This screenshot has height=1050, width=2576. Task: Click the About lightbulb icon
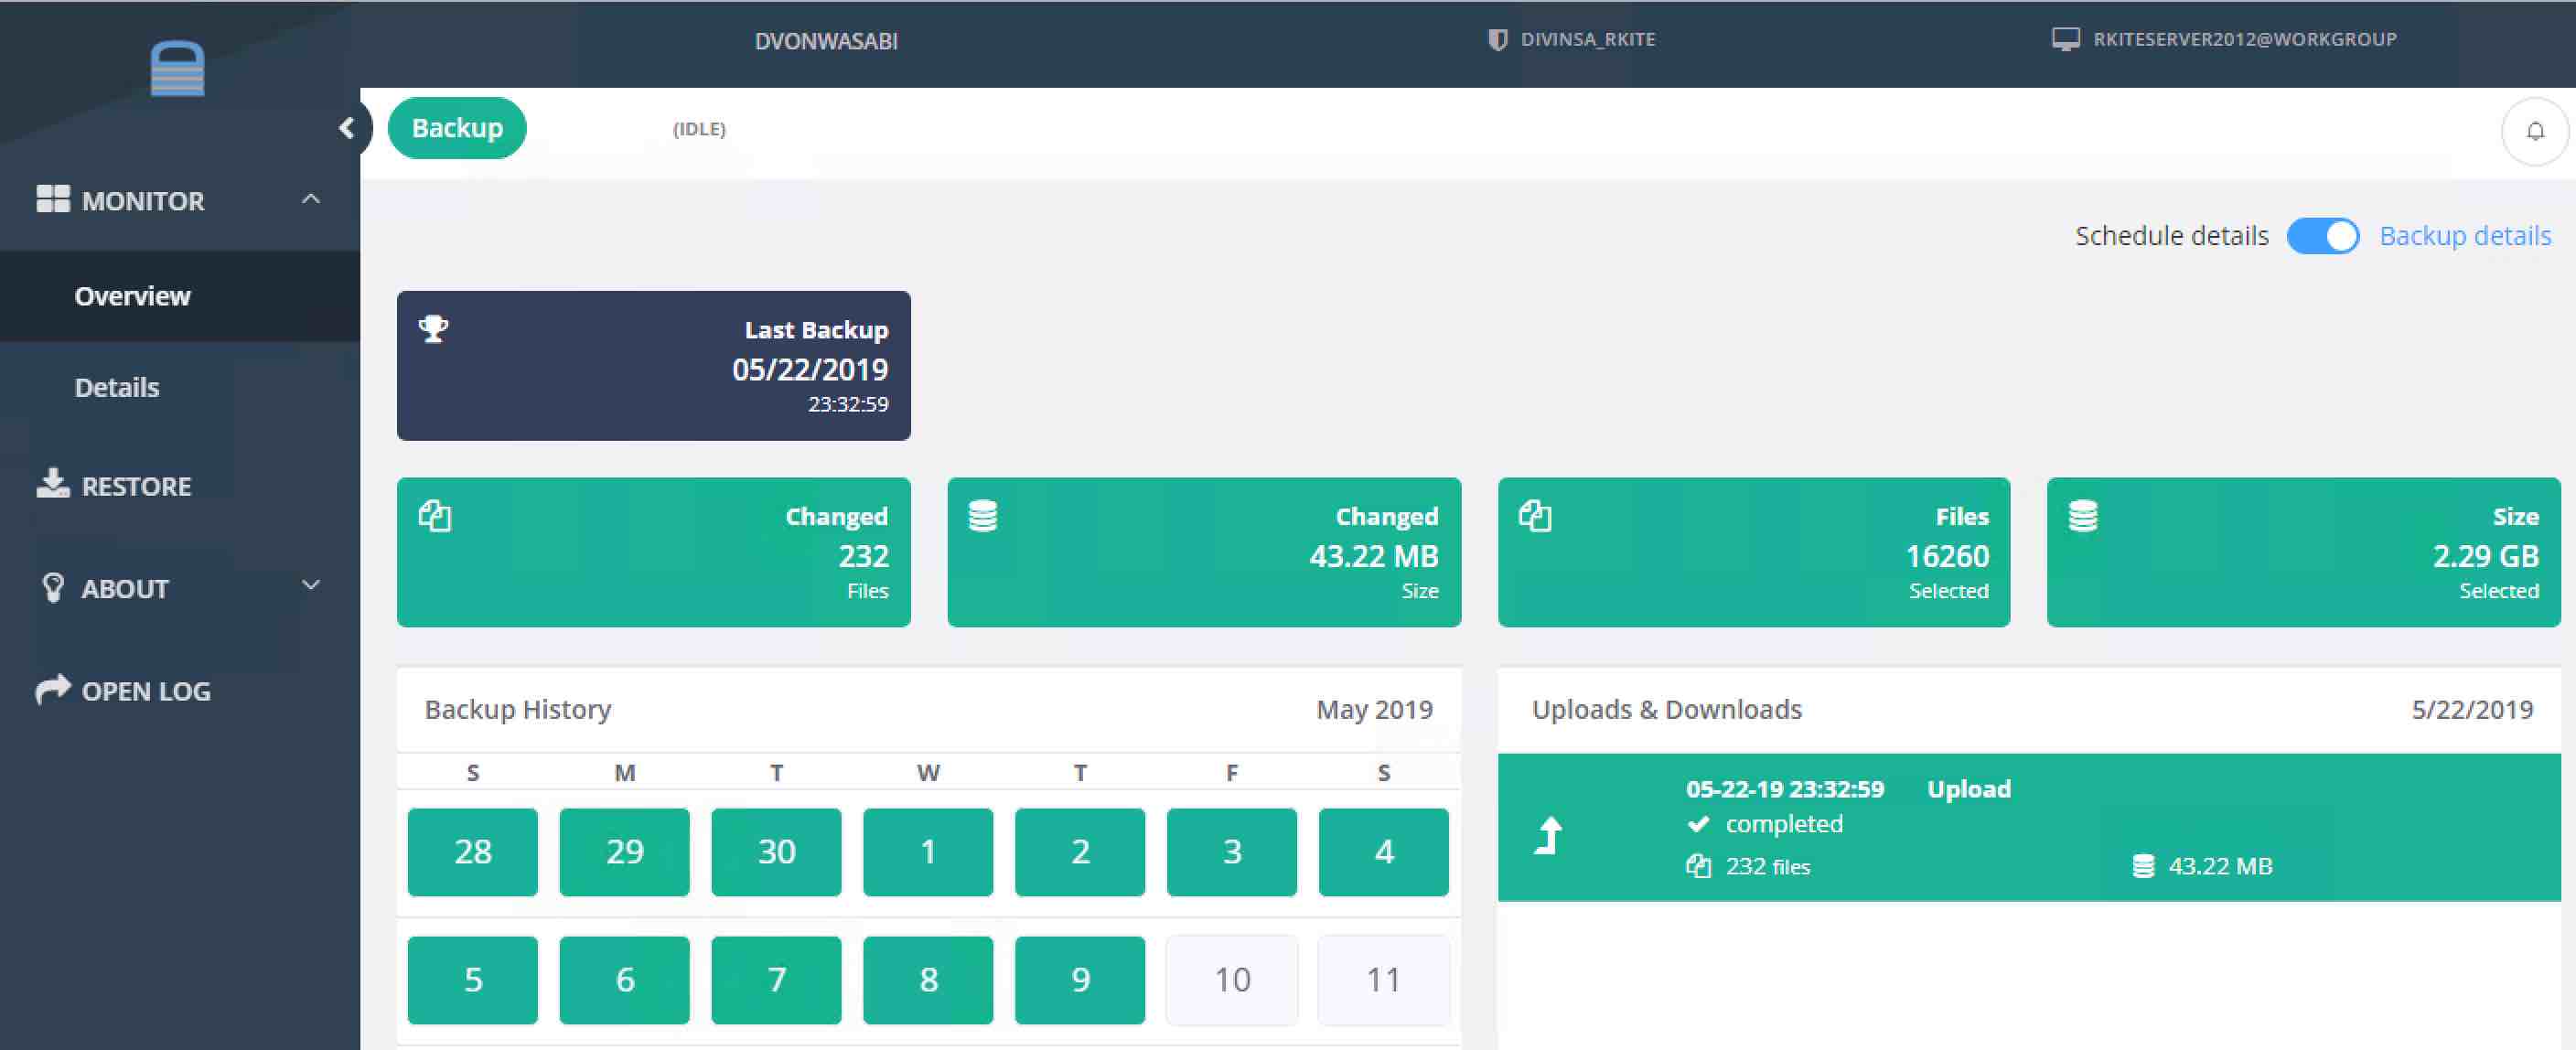(x=53, y=587)
